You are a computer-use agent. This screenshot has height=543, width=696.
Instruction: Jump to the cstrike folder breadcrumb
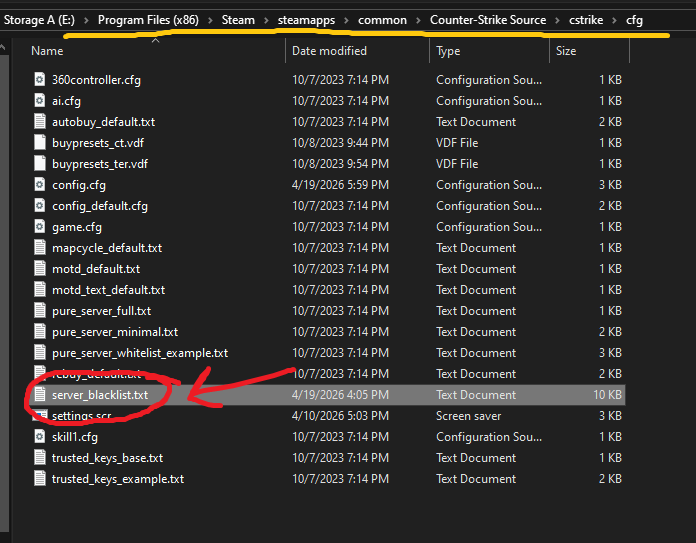pyautogui.click(x=586, y=20)
